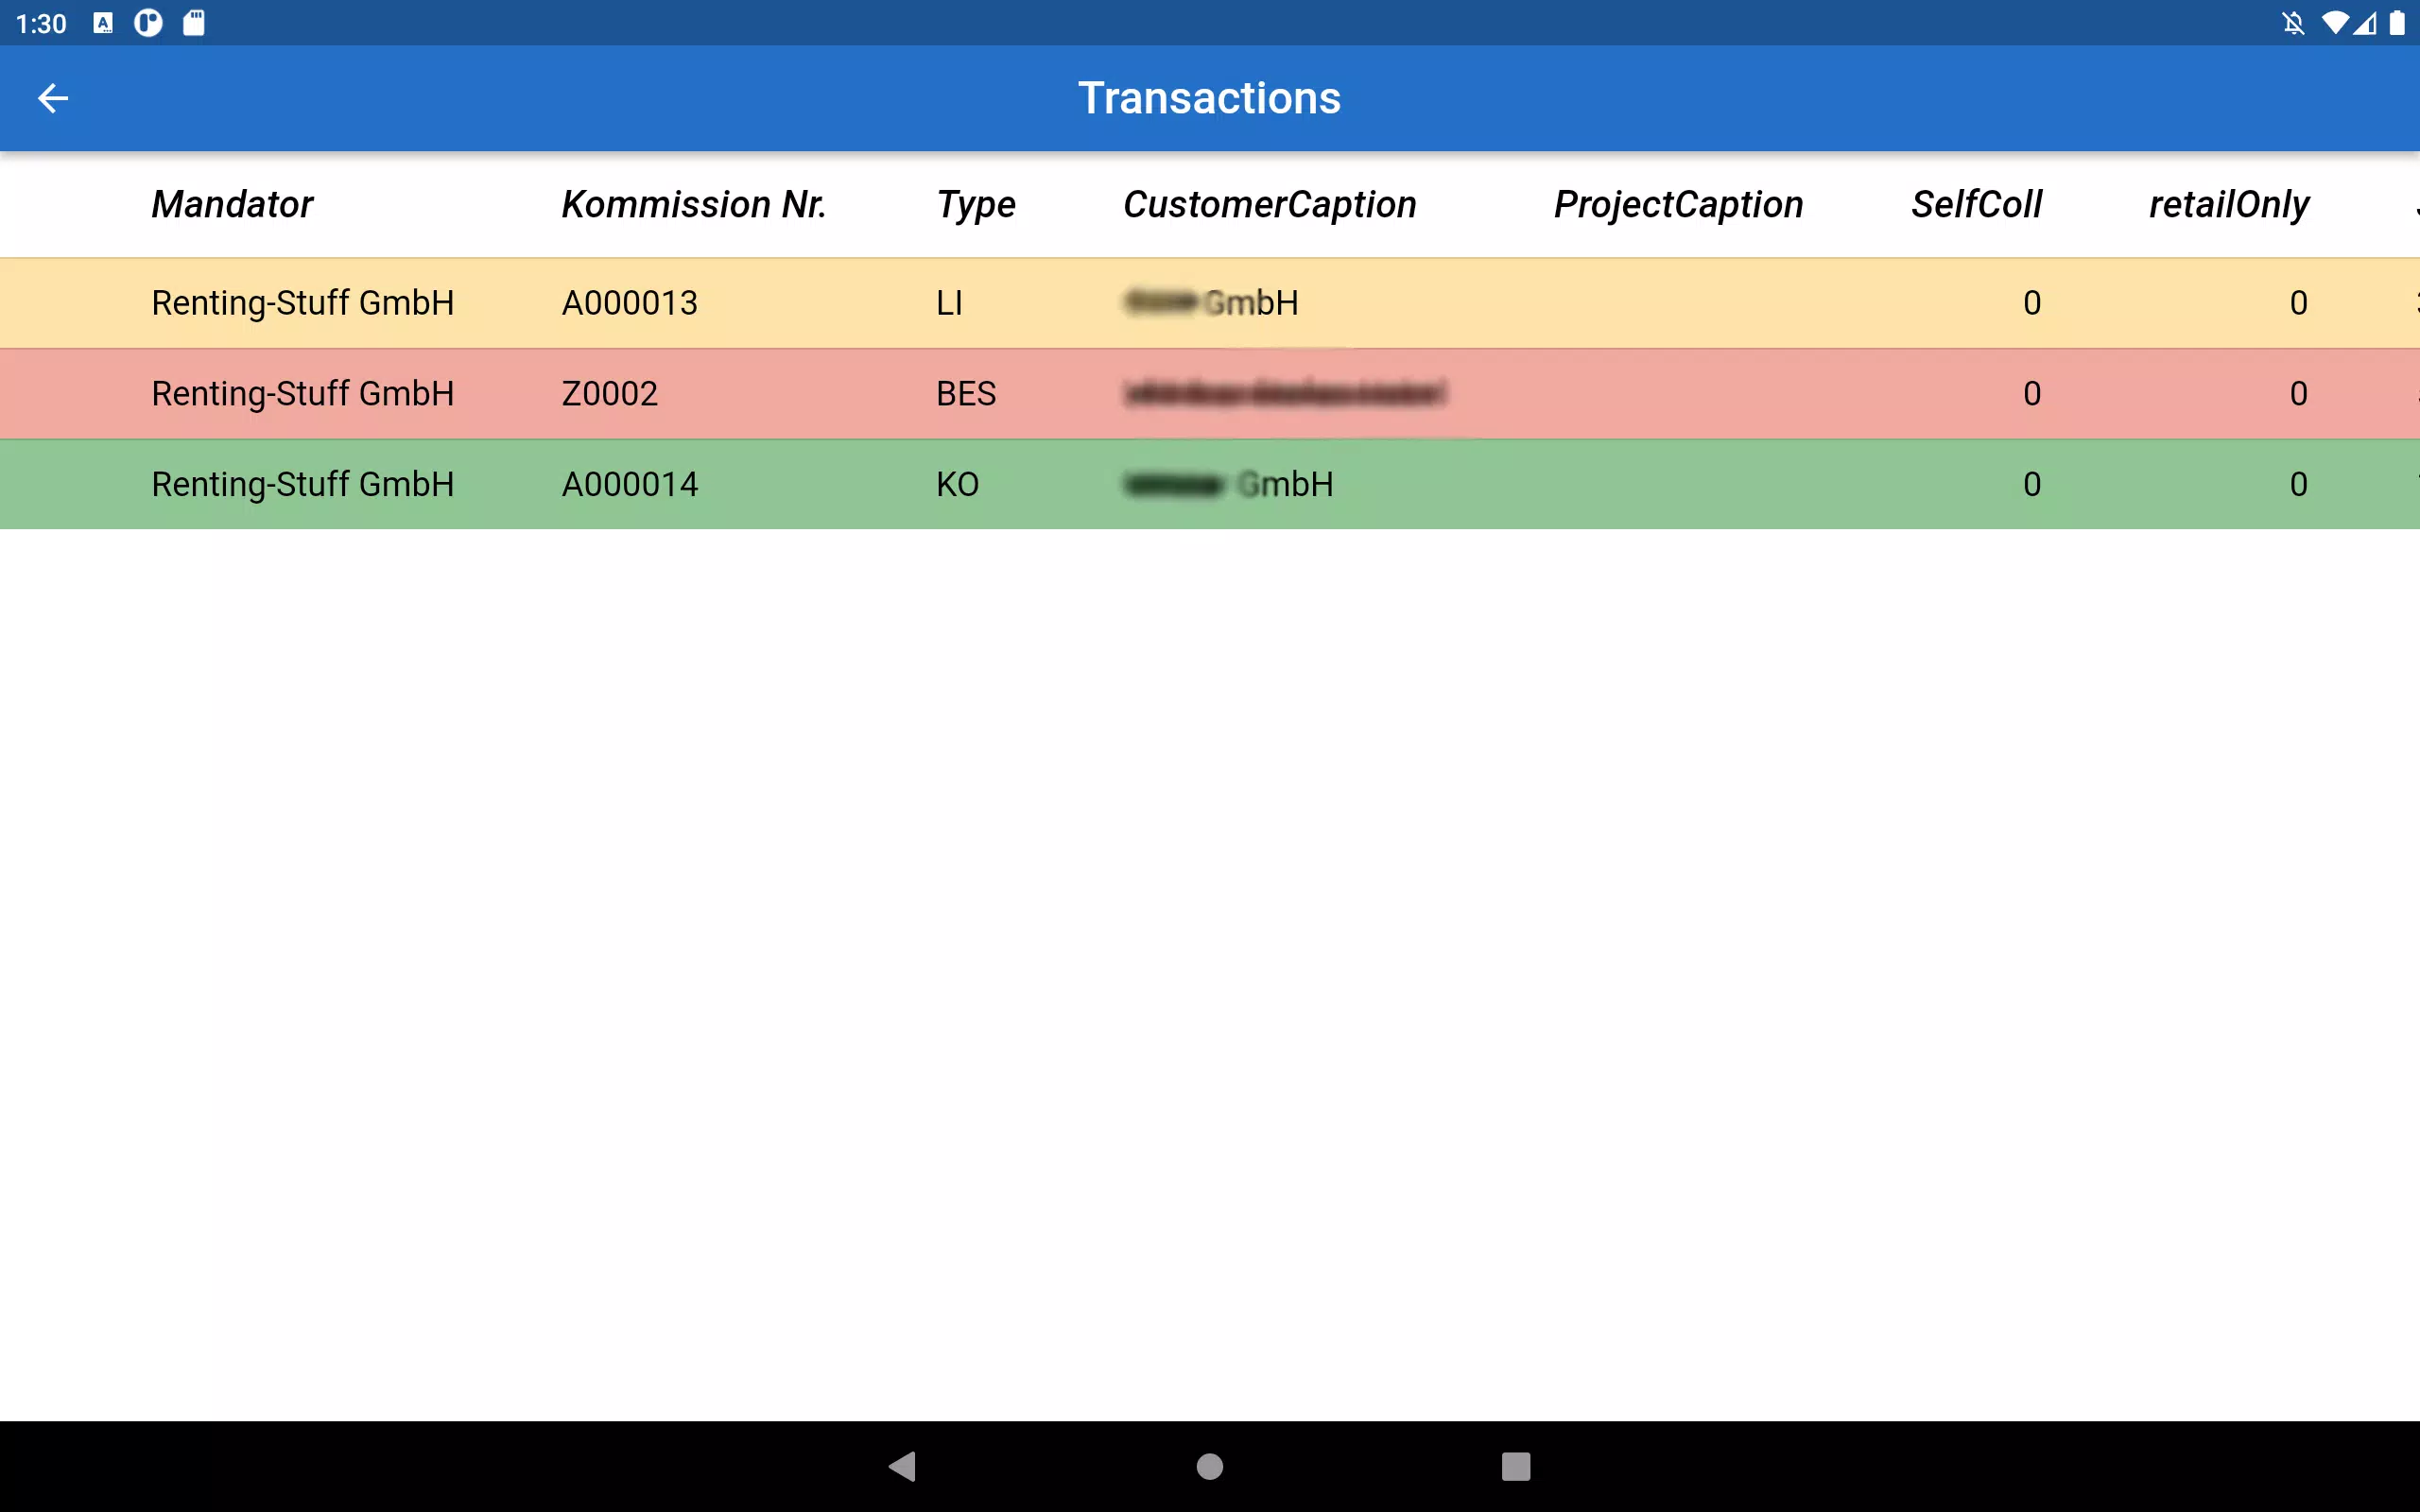
Task: Tap the Android recent apps square button
Action: click(x=1516, y=1466)
